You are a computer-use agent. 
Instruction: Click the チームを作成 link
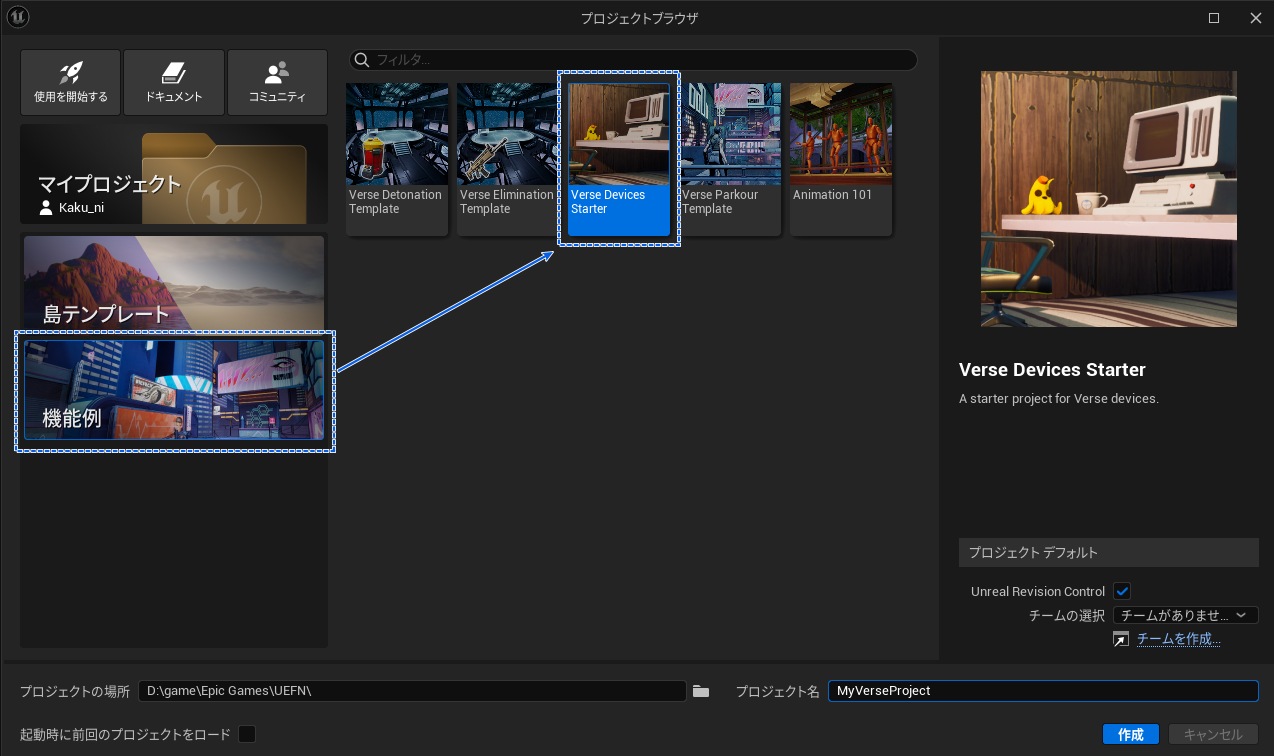pyautogui.click(x=1178, y=638)
